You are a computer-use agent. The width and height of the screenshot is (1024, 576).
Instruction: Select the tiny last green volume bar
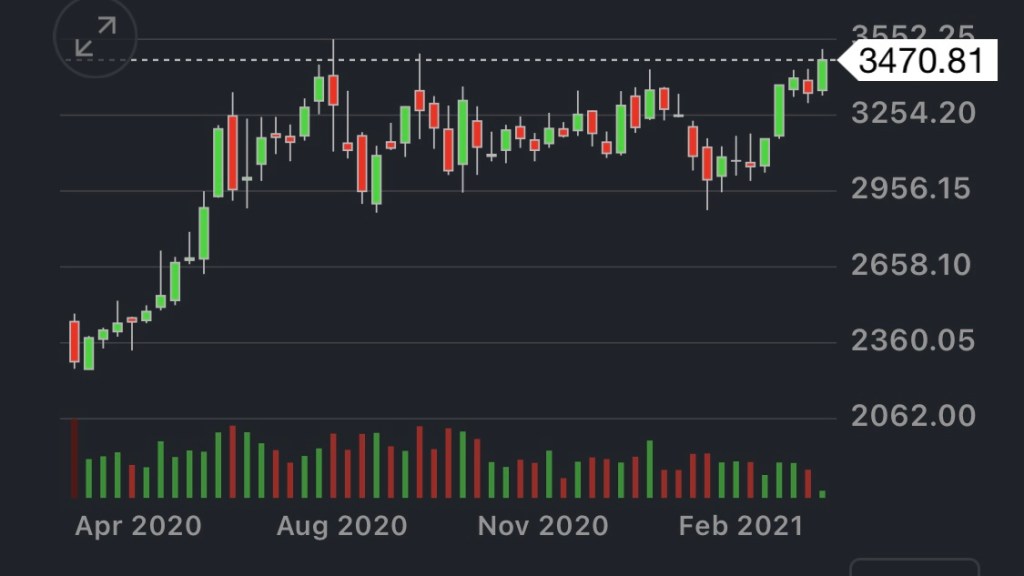(x=822, y=493)
